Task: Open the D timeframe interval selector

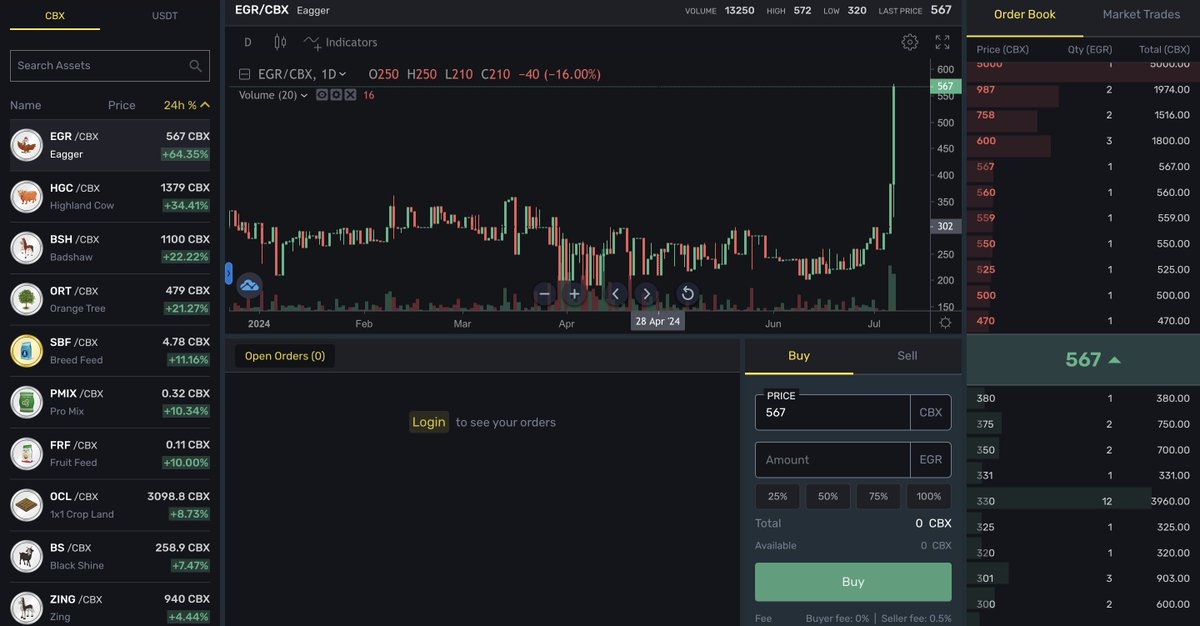Action: [248, 42]
